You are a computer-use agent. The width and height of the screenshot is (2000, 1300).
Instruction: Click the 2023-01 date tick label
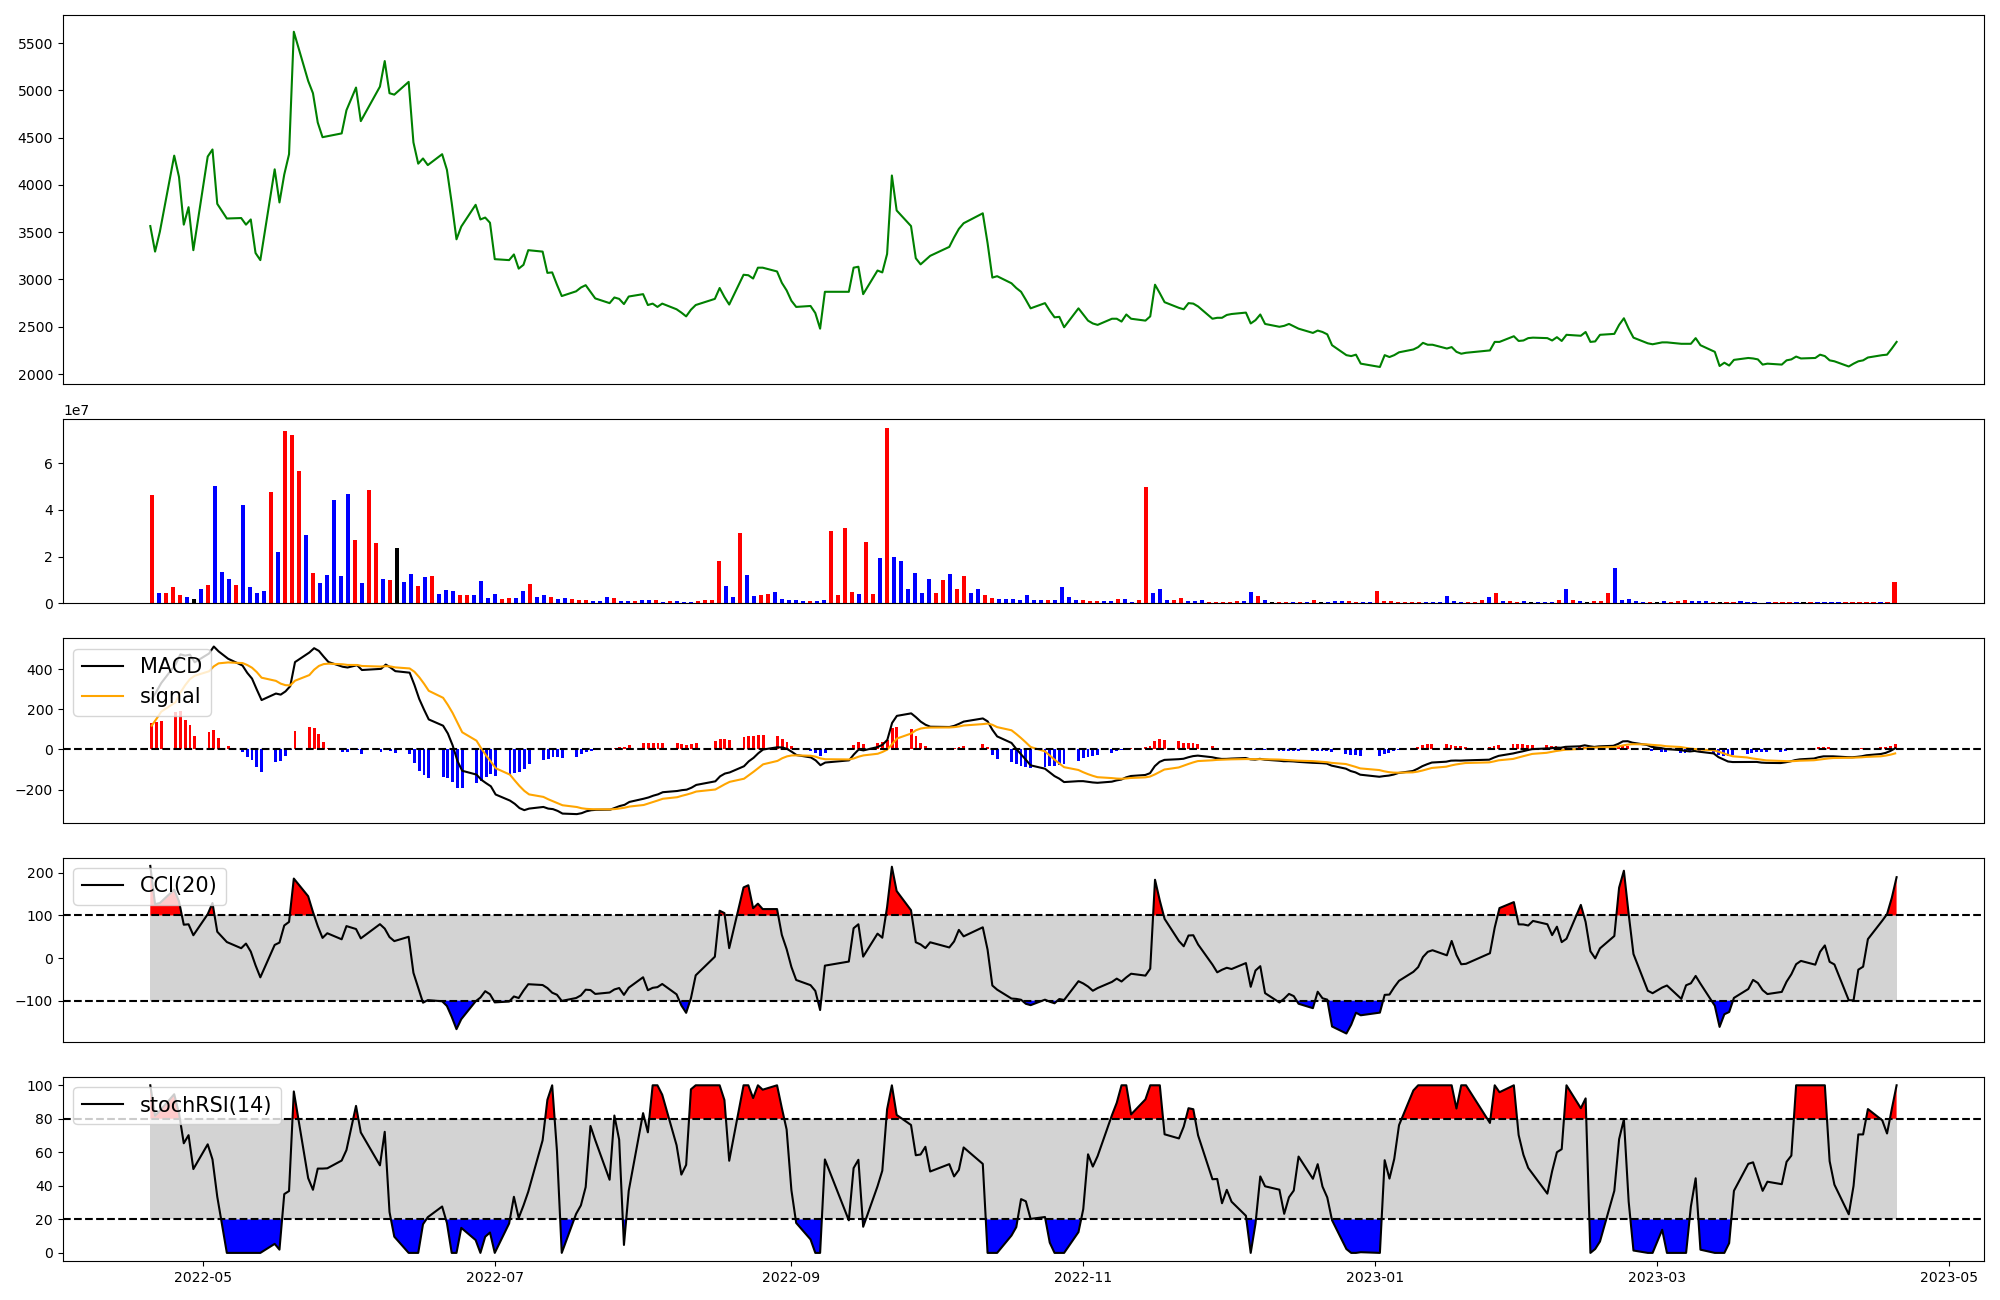1375,1277
